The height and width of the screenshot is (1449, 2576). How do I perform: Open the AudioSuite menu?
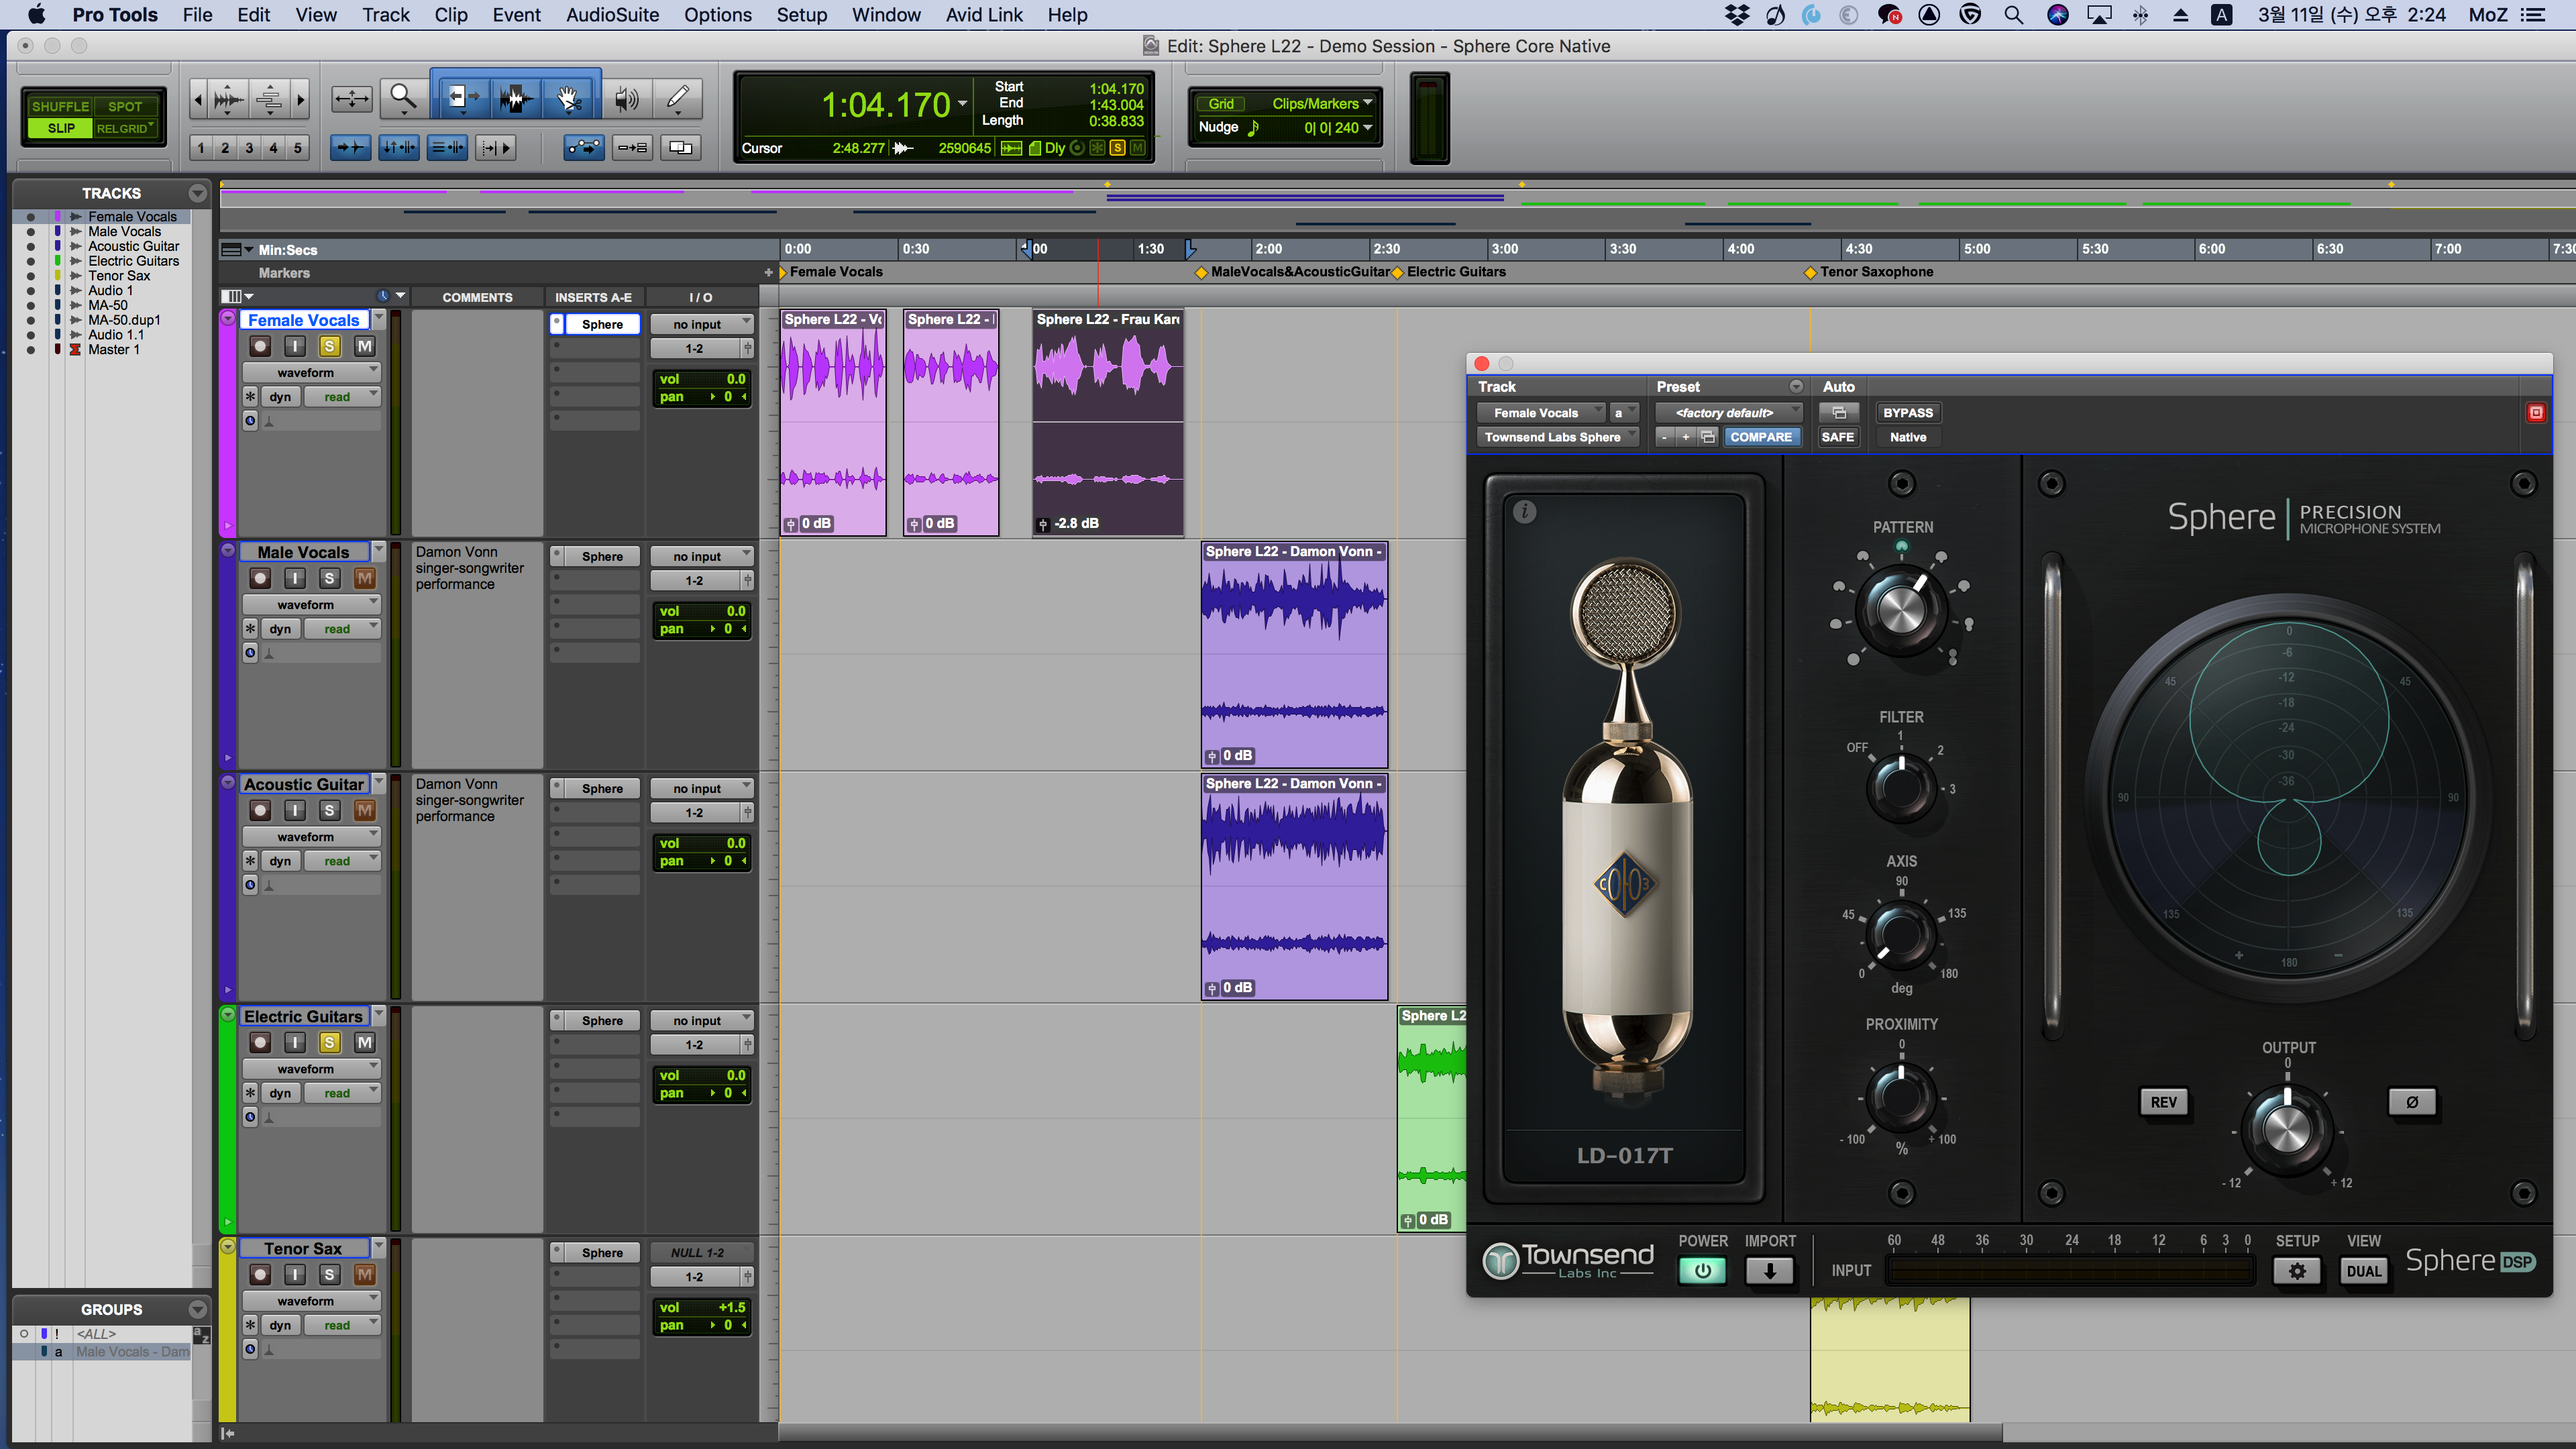click(612, 15)
